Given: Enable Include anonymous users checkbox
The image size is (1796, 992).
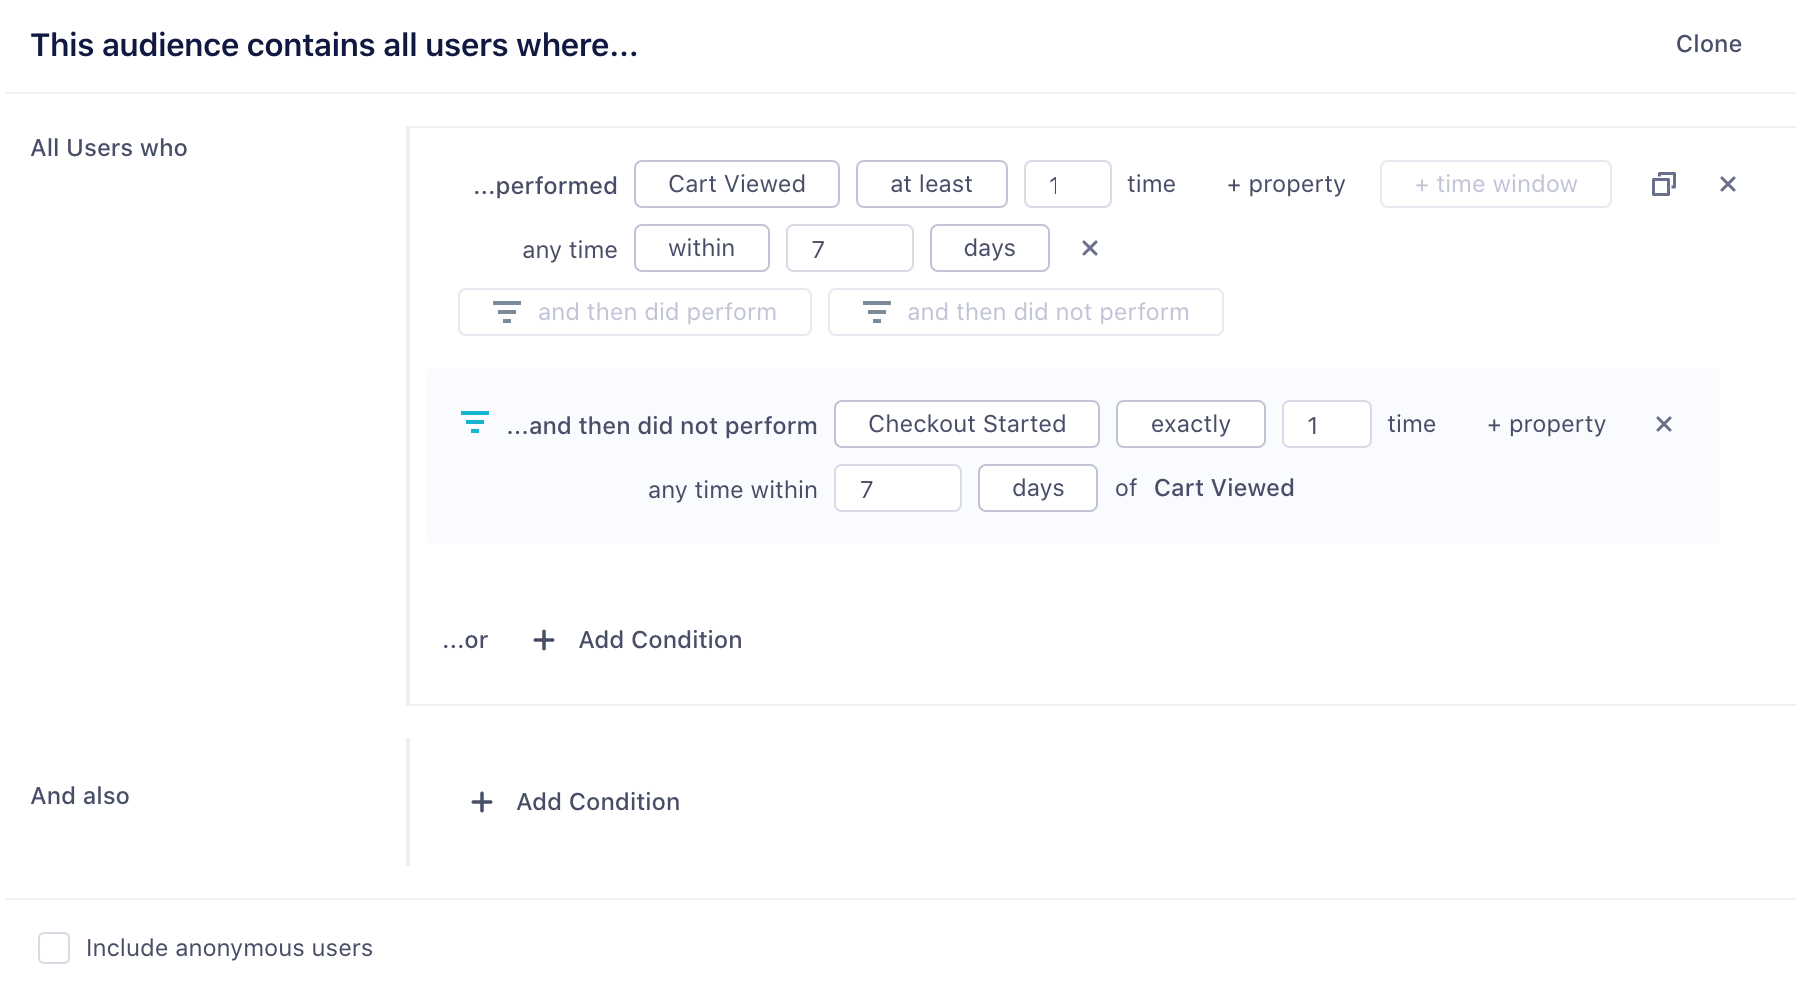Looking at the screenshot, I should click(54, 948).
